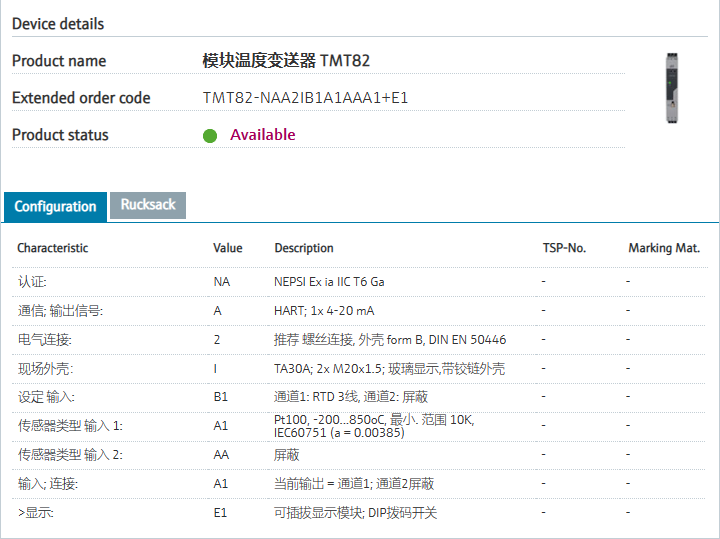Click the product name 模块温度变送器 TMT82
Viewport: 720px width, 539px height.
point(286,61)
